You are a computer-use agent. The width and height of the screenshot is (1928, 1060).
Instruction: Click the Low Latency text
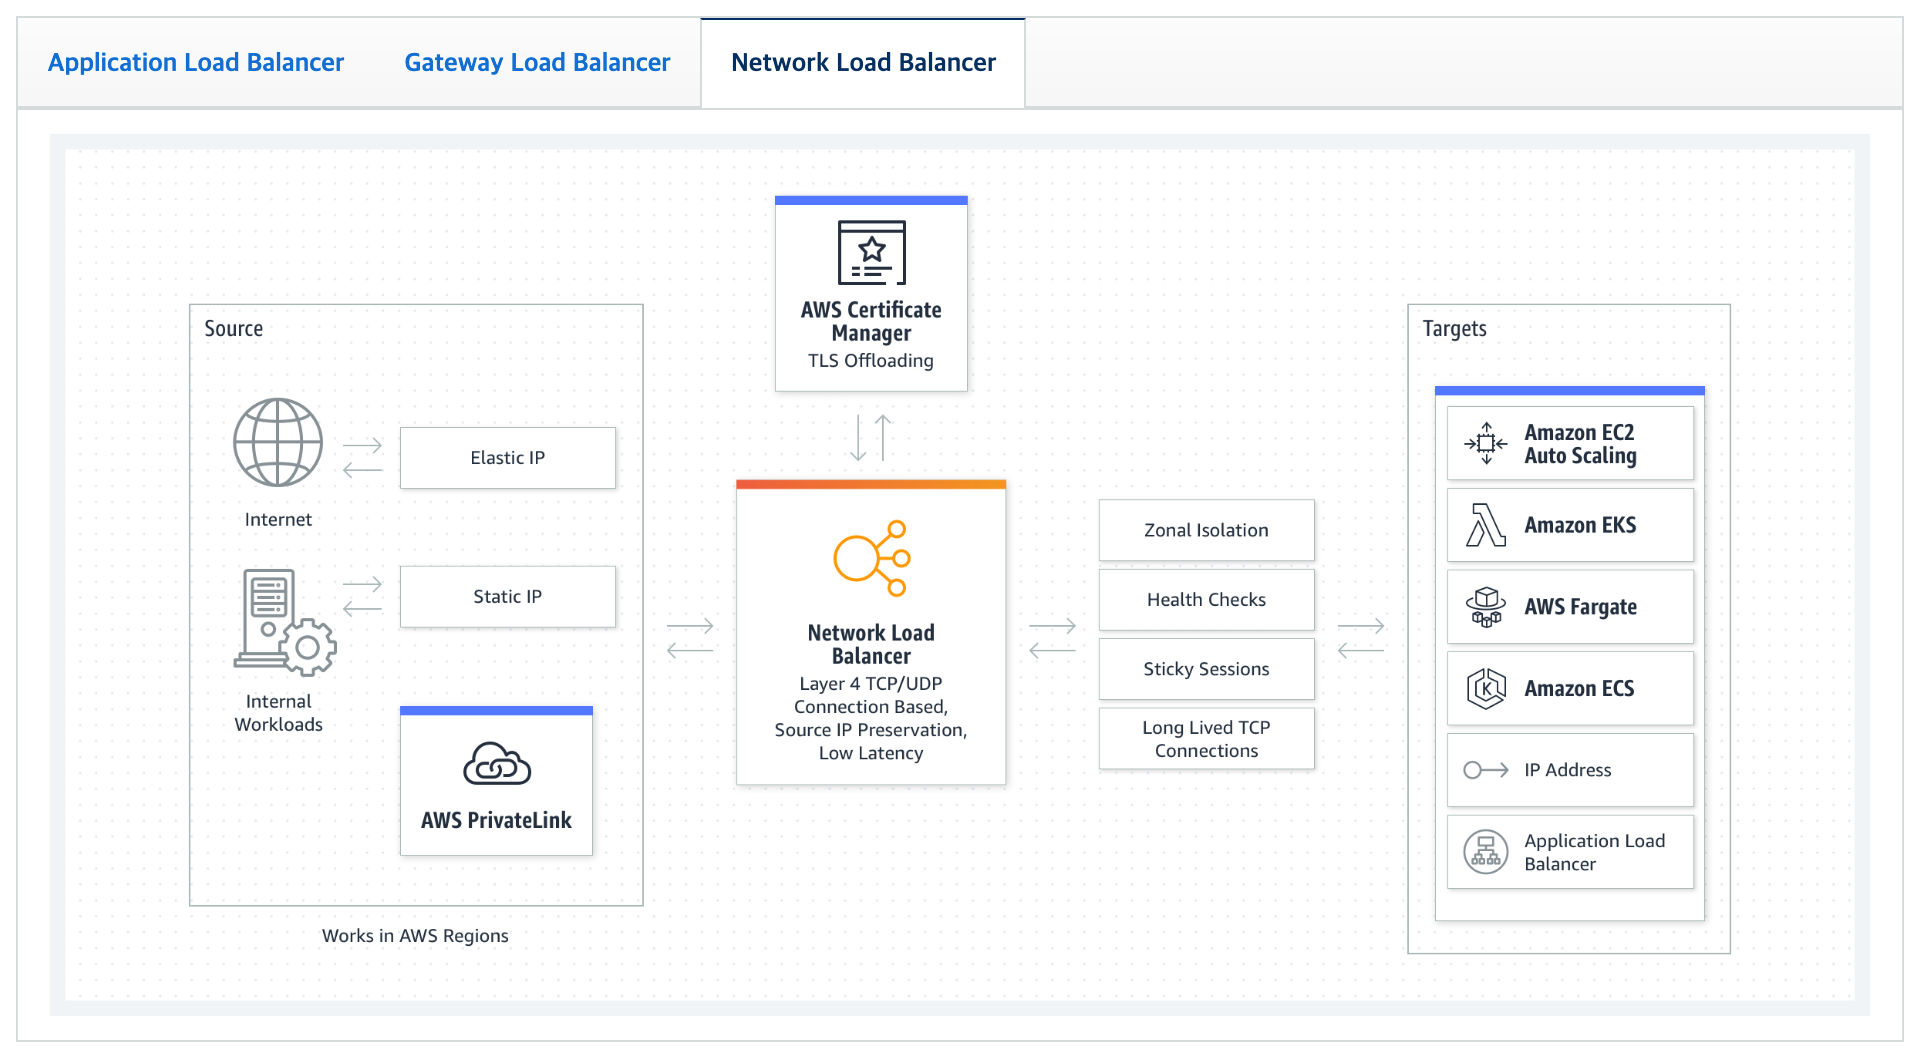(871, 753)
